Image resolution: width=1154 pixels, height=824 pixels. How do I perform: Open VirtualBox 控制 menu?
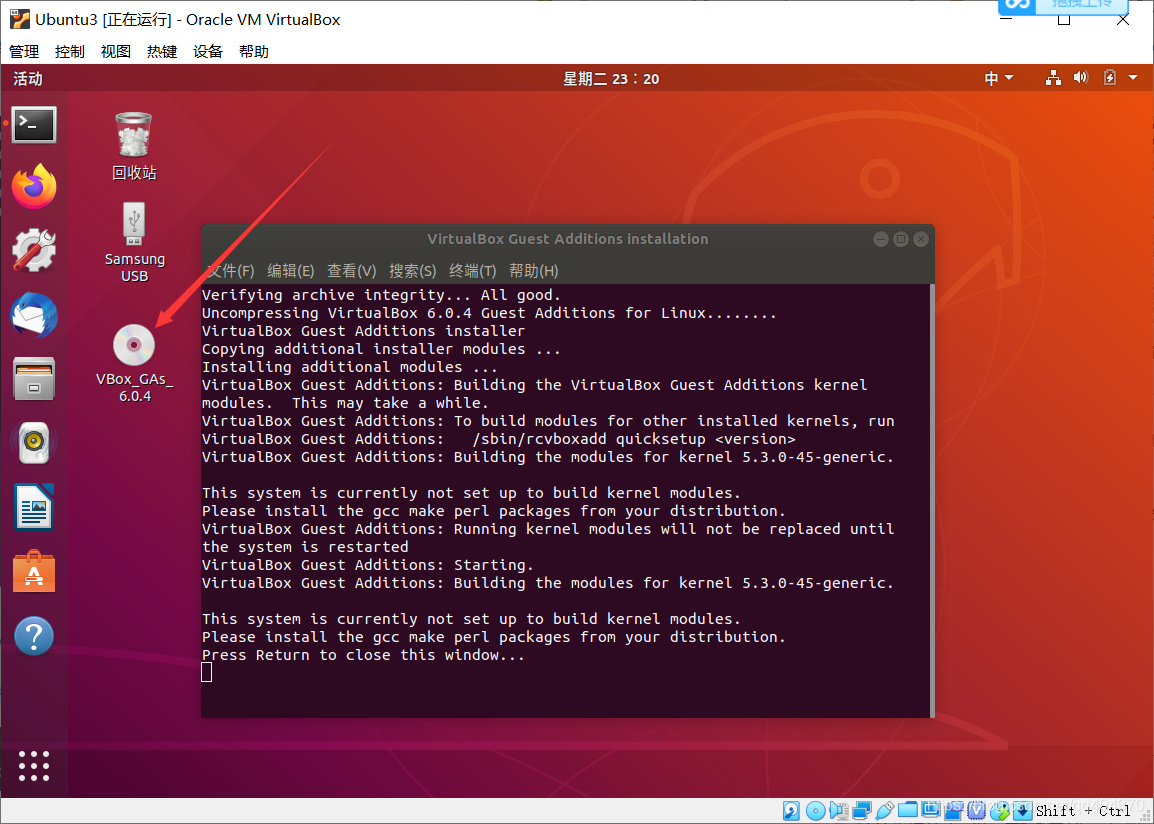coord(70,52)
